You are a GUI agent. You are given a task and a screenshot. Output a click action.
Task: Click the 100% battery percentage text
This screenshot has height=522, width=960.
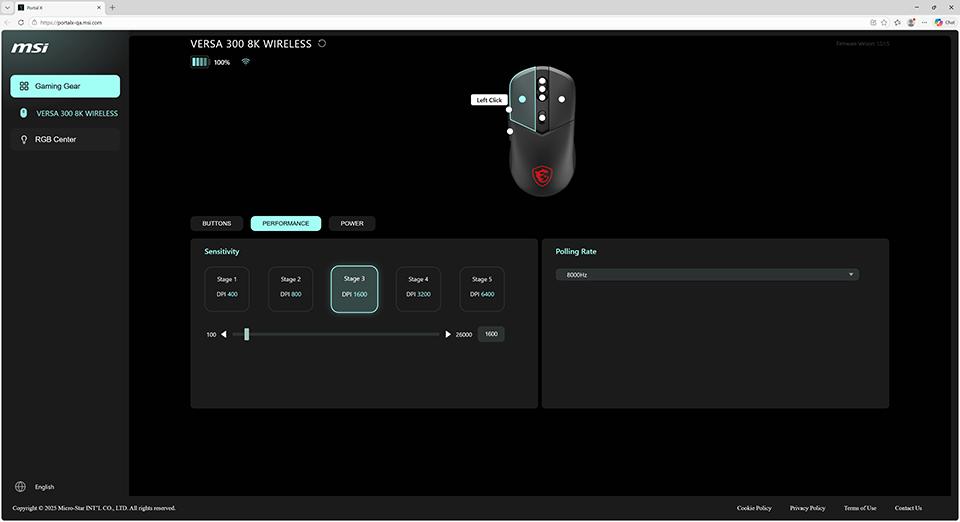[222, 62]
